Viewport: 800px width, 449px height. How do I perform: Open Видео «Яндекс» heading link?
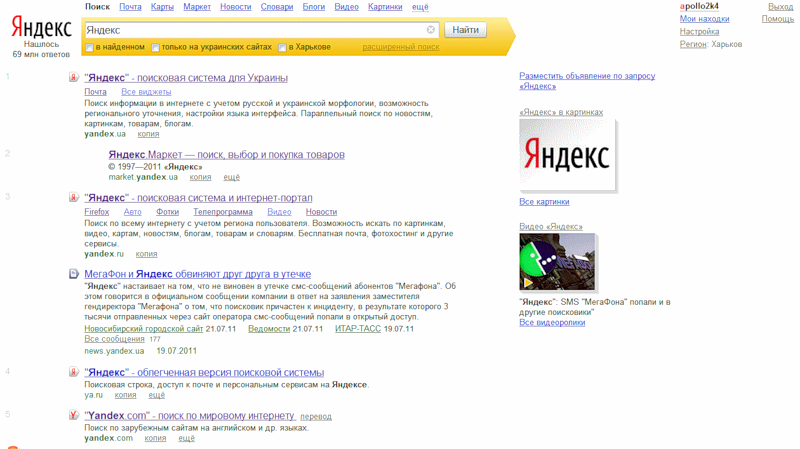coord(551,226)
